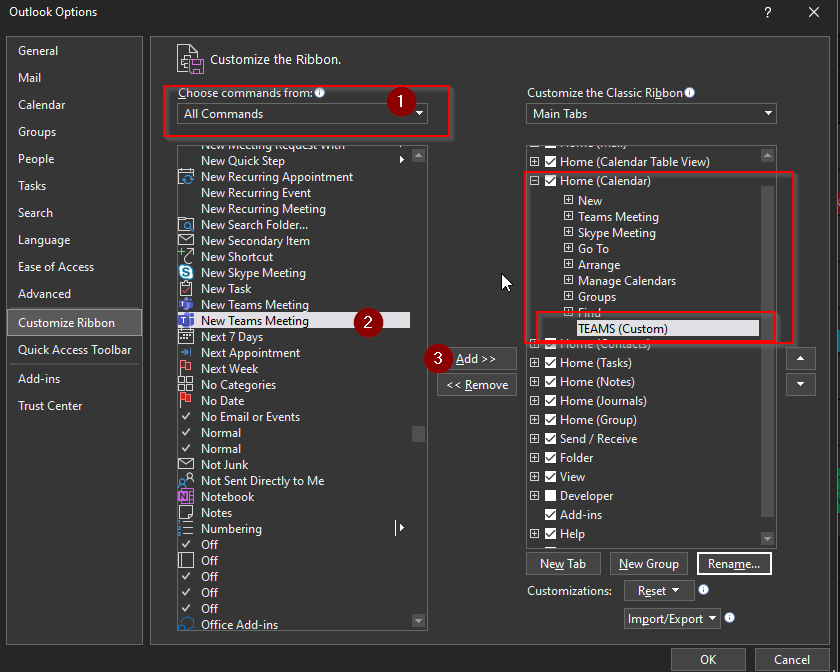
Task: Click the info icon next to Import/Export
Action: (x=730, y=618)
